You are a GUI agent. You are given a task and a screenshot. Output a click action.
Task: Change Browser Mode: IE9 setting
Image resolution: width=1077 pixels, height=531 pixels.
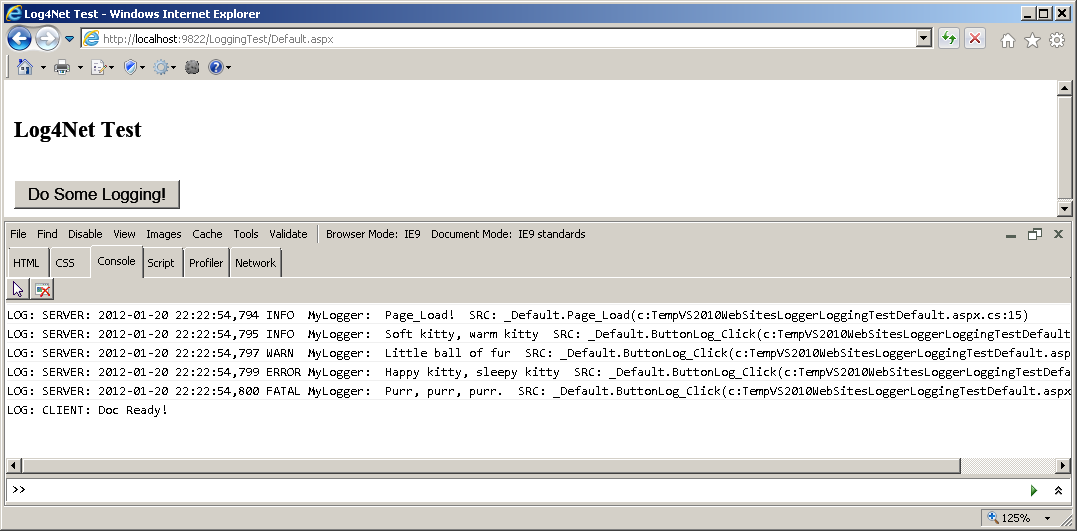[373, 234]
